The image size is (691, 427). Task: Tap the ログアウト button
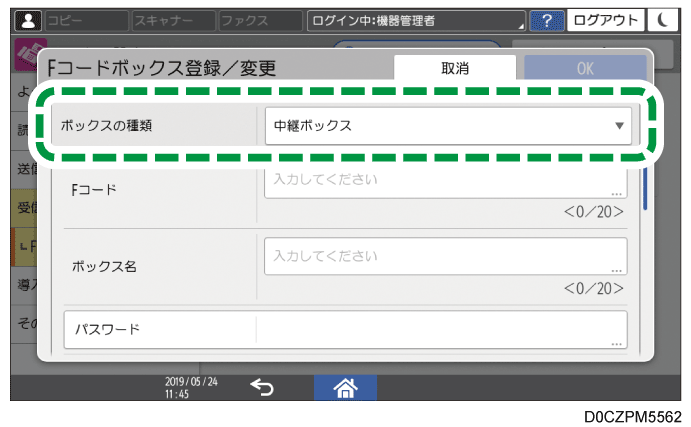tap(606, 21)
